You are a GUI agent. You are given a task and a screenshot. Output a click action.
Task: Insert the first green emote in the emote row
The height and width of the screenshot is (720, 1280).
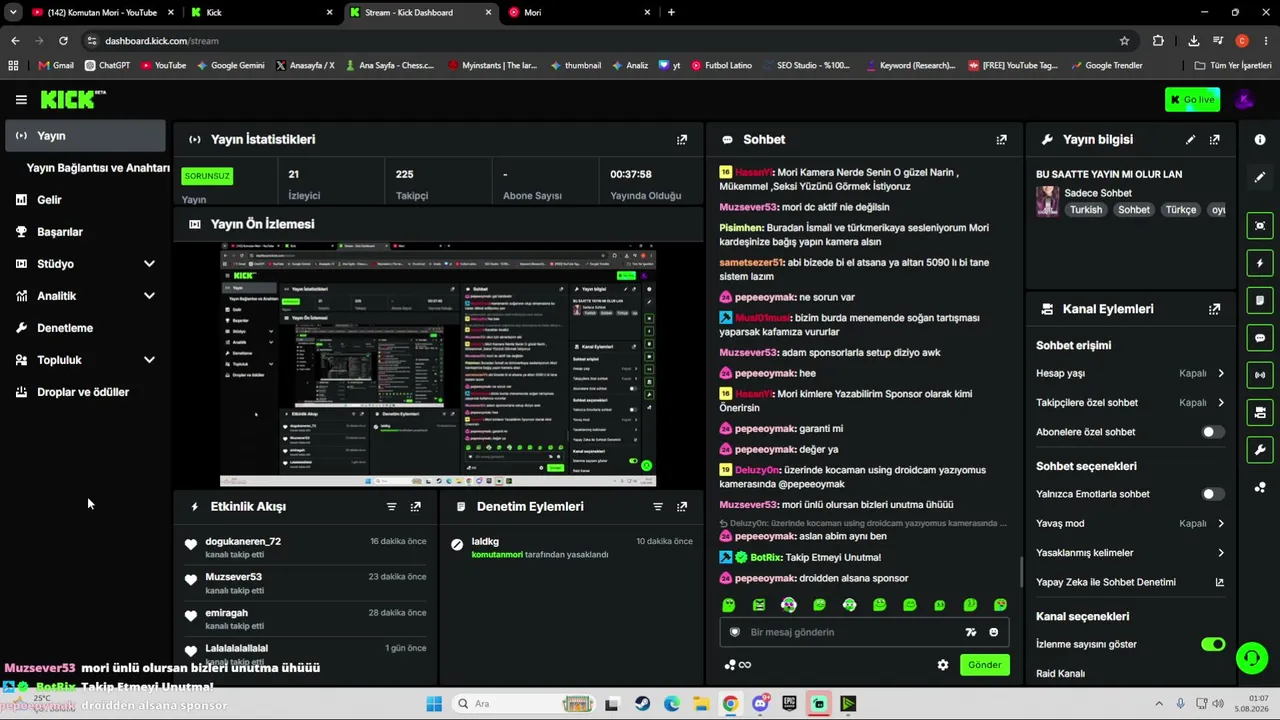(729, 605)
